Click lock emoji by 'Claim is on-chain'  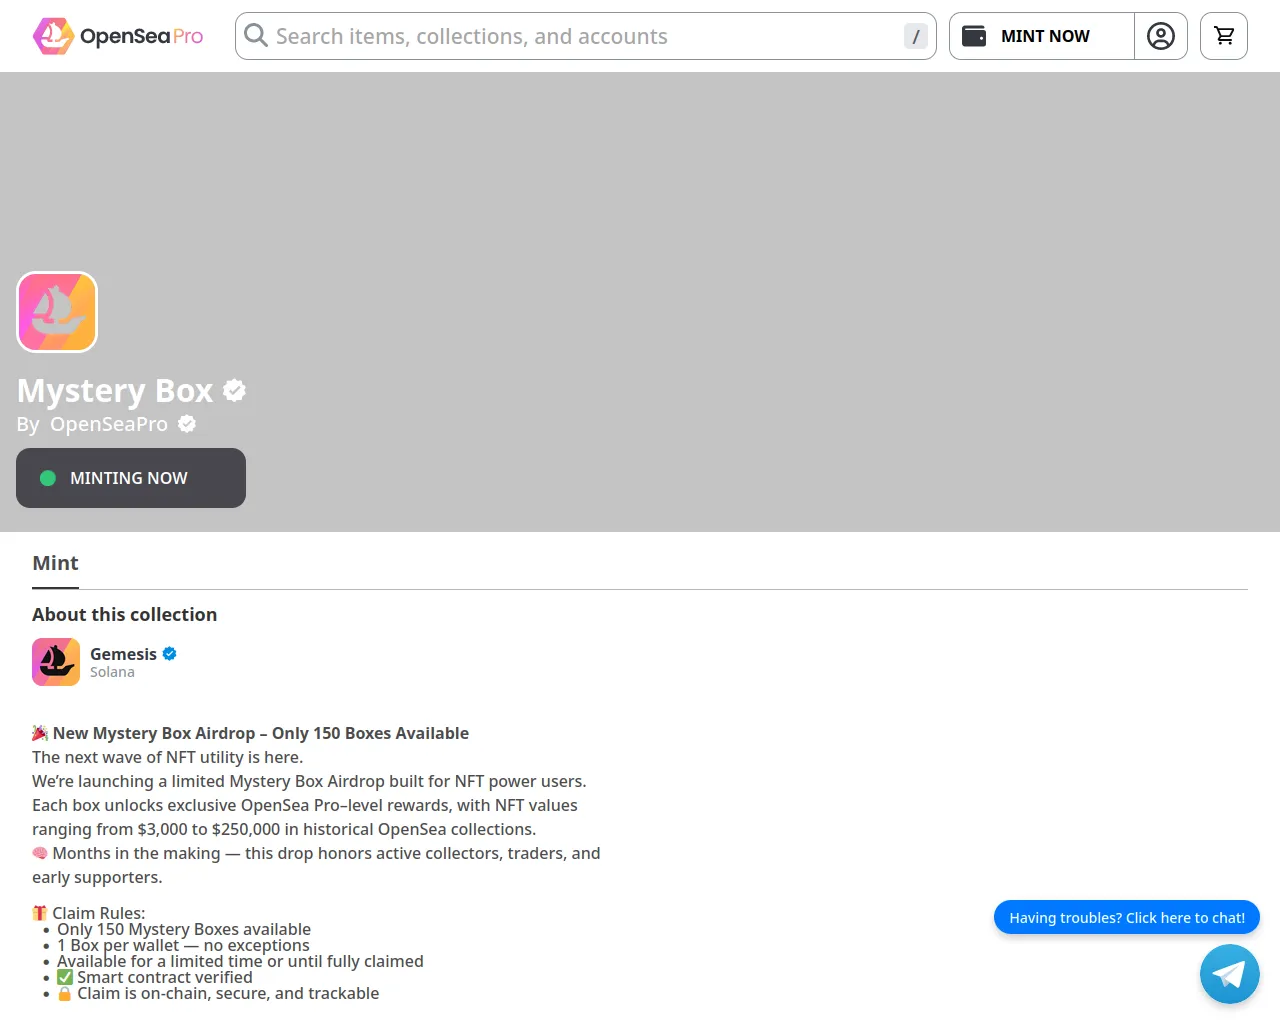[x=65, y=993]
